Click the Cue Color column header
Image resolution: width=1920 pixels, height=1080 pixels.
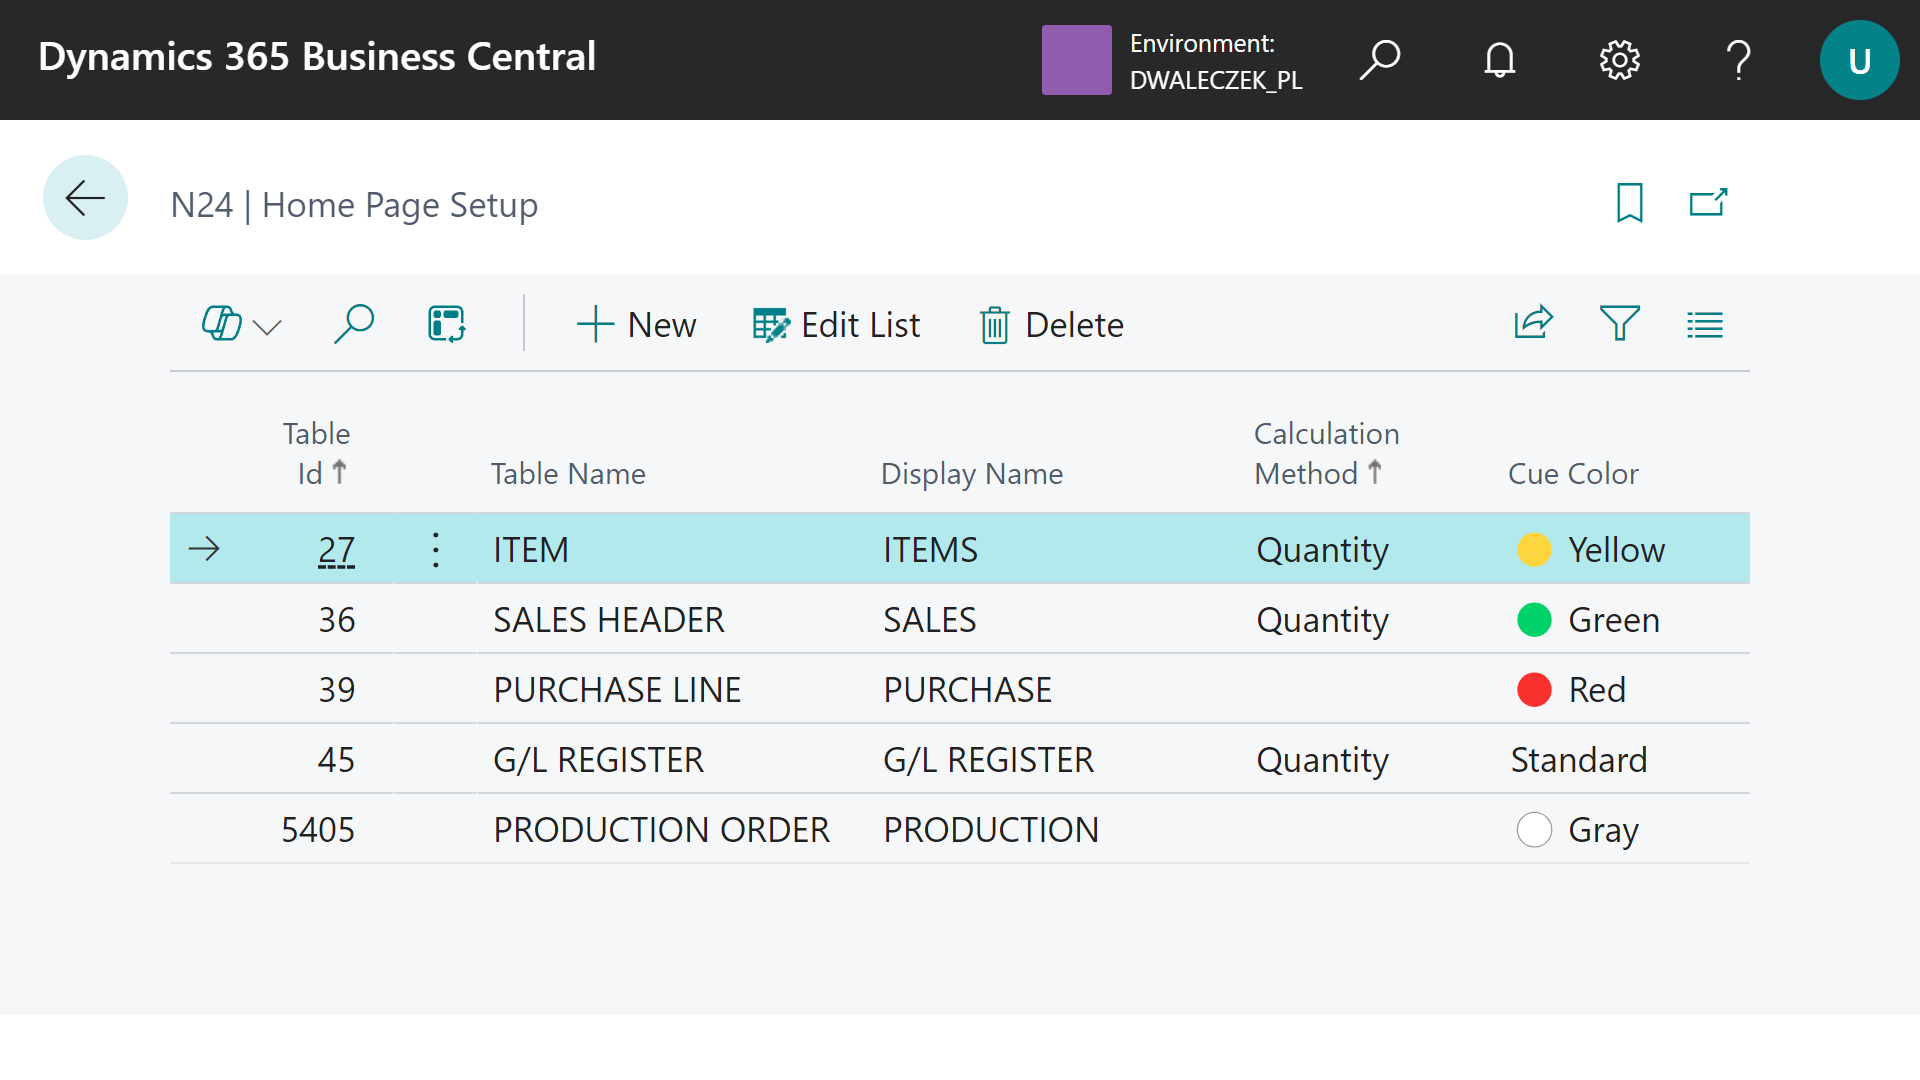pyautogui.click(x=1573, y=473)
